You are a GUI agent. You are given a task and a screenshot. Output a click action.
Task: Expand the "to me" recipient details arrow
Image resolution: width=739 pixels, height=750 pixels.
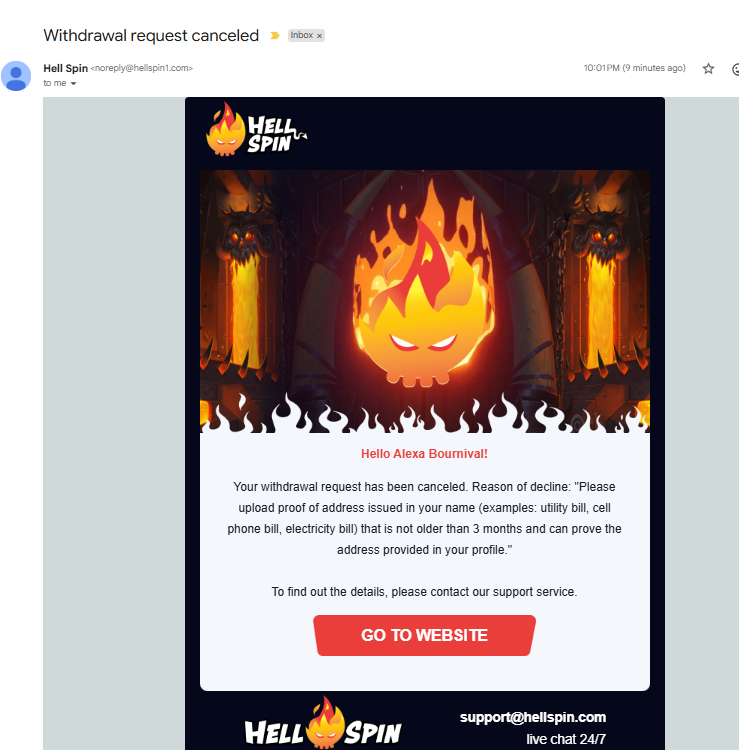coord(73,84)
